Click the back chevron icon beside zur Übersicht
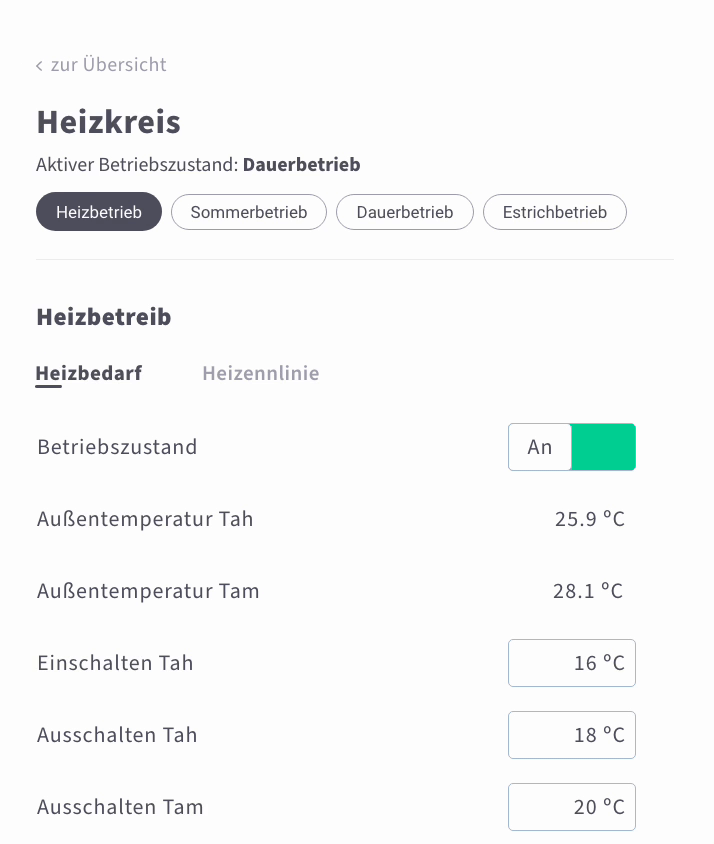Viewport: 714px width, 844px height. pos(39,66)
